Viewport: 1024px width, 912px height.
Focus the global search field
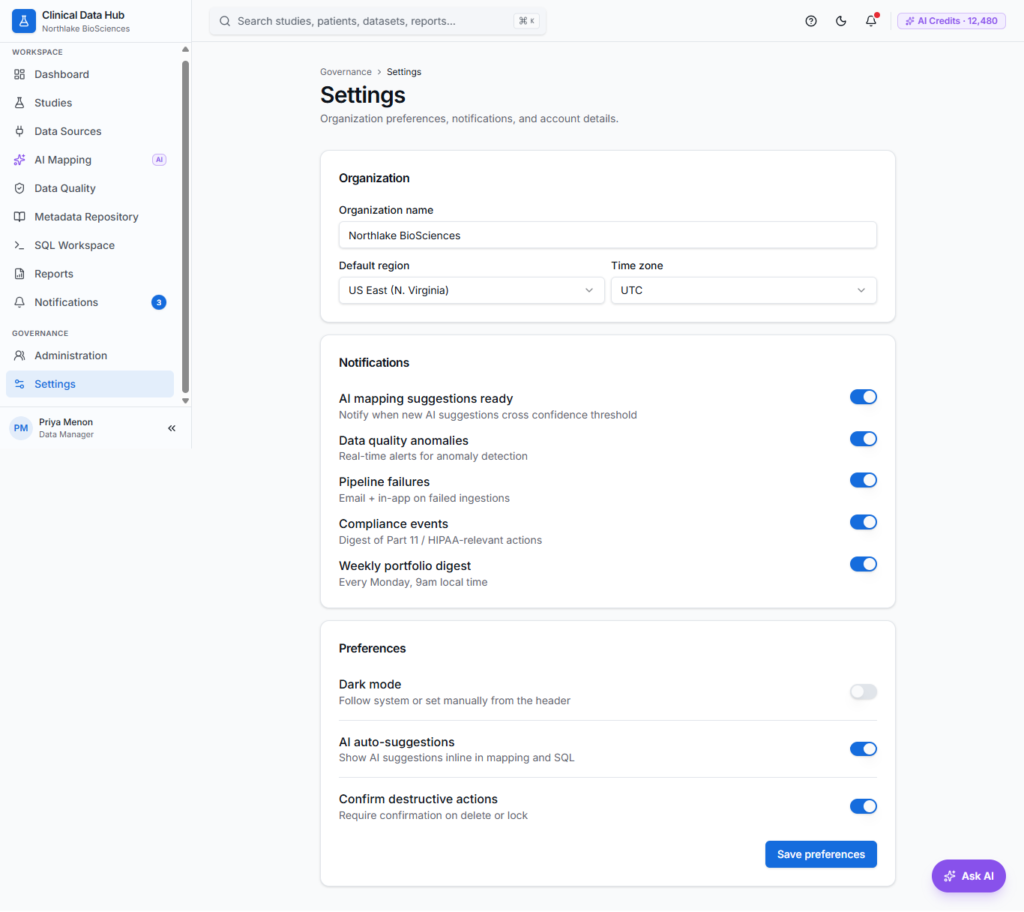click(x=377, y=21)
